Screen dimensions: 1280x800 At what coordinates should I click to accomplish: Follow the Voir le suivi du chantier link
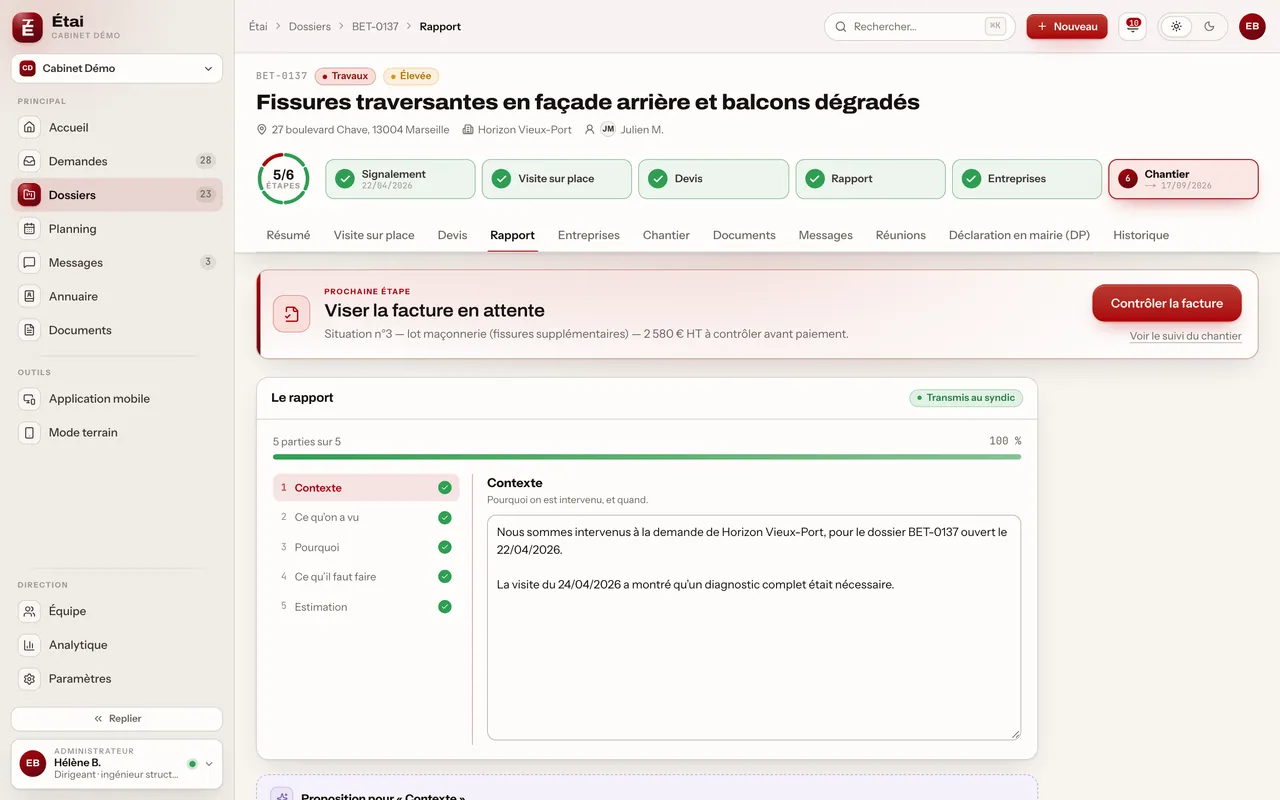(1186, 336)
